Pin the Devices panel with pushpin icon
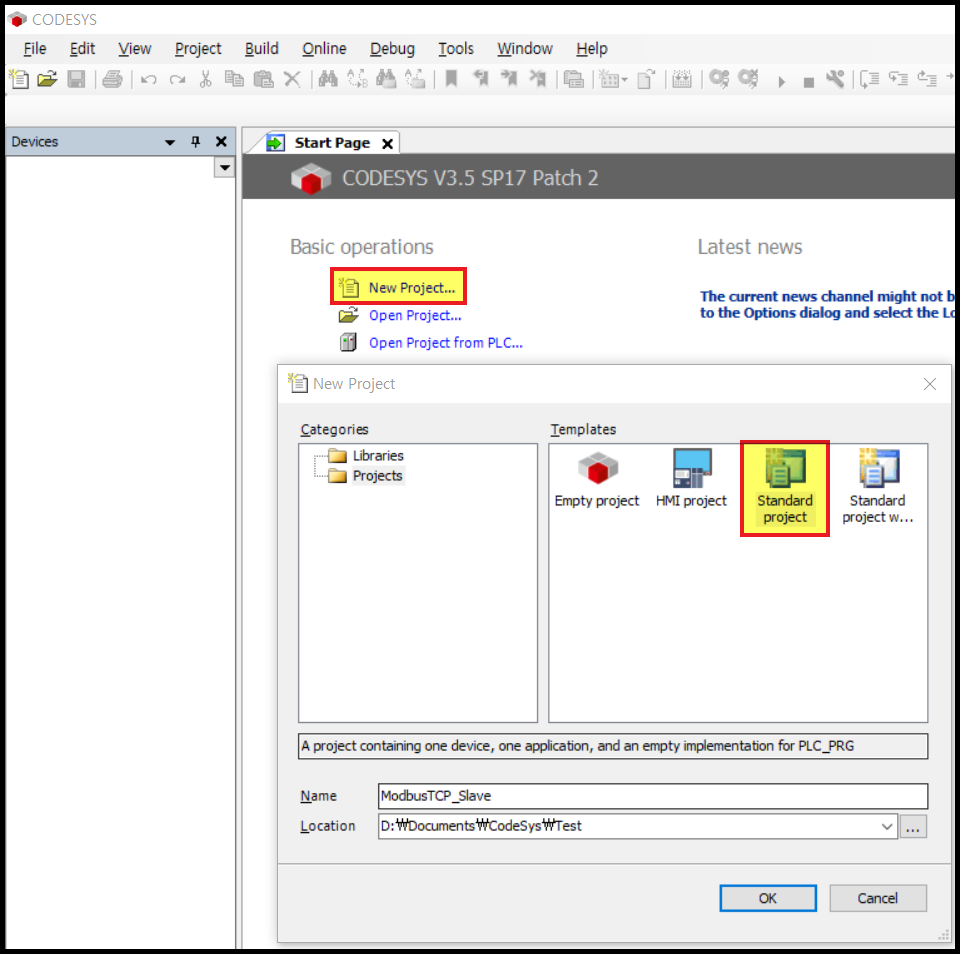Screen dimensions: 960x954 point(195,141)
